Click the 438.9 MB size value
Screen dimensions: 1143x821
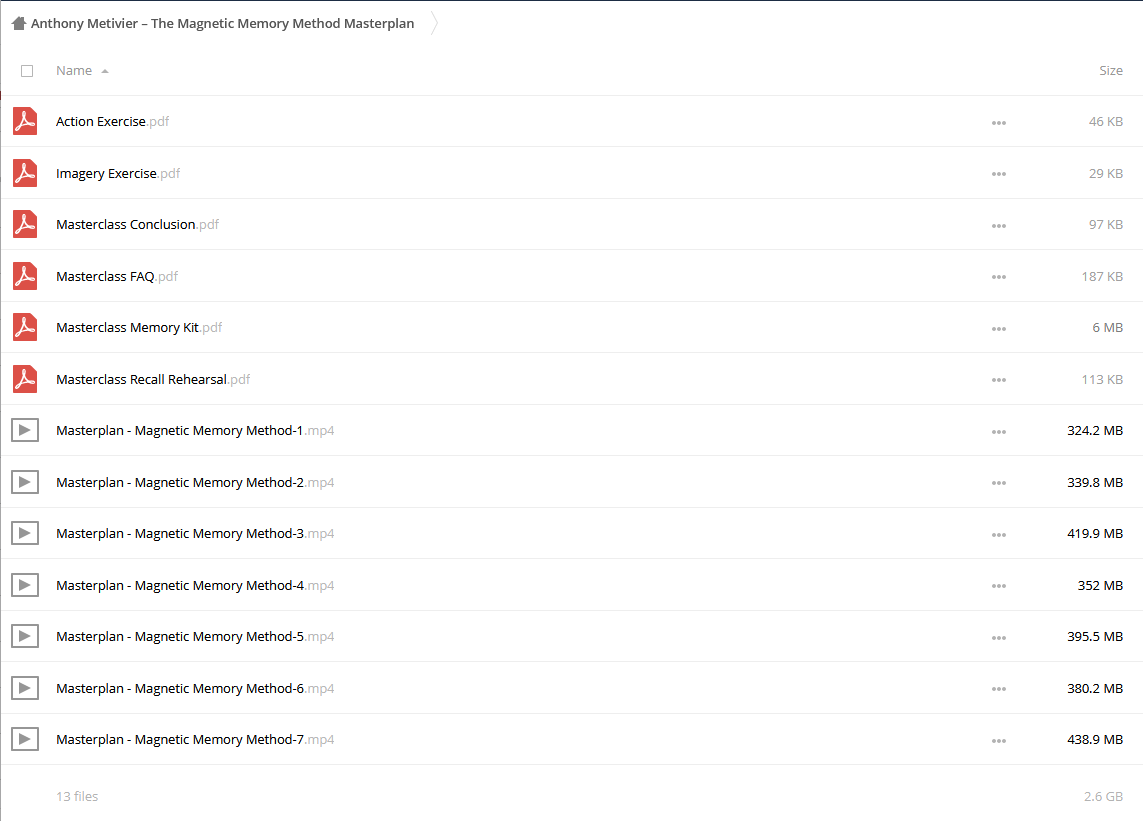(1095, 739)
